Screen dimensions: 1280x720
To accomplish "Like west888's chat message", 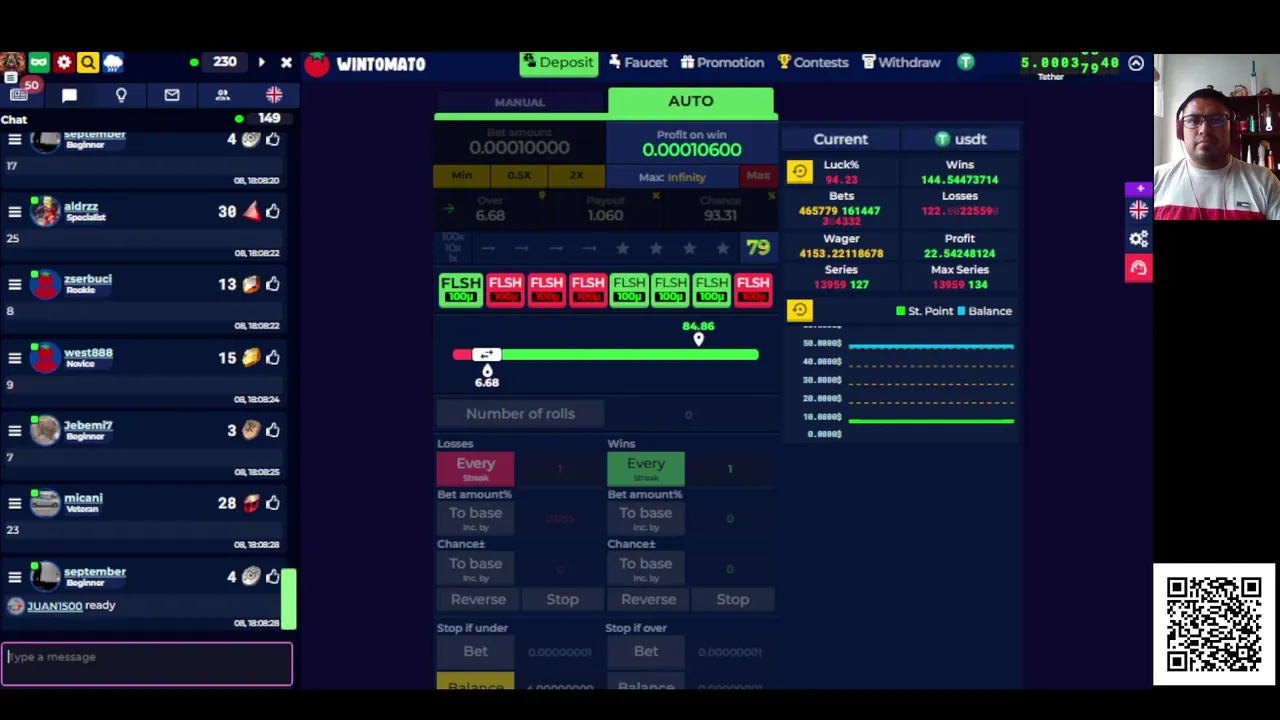I will pos(273,358).
